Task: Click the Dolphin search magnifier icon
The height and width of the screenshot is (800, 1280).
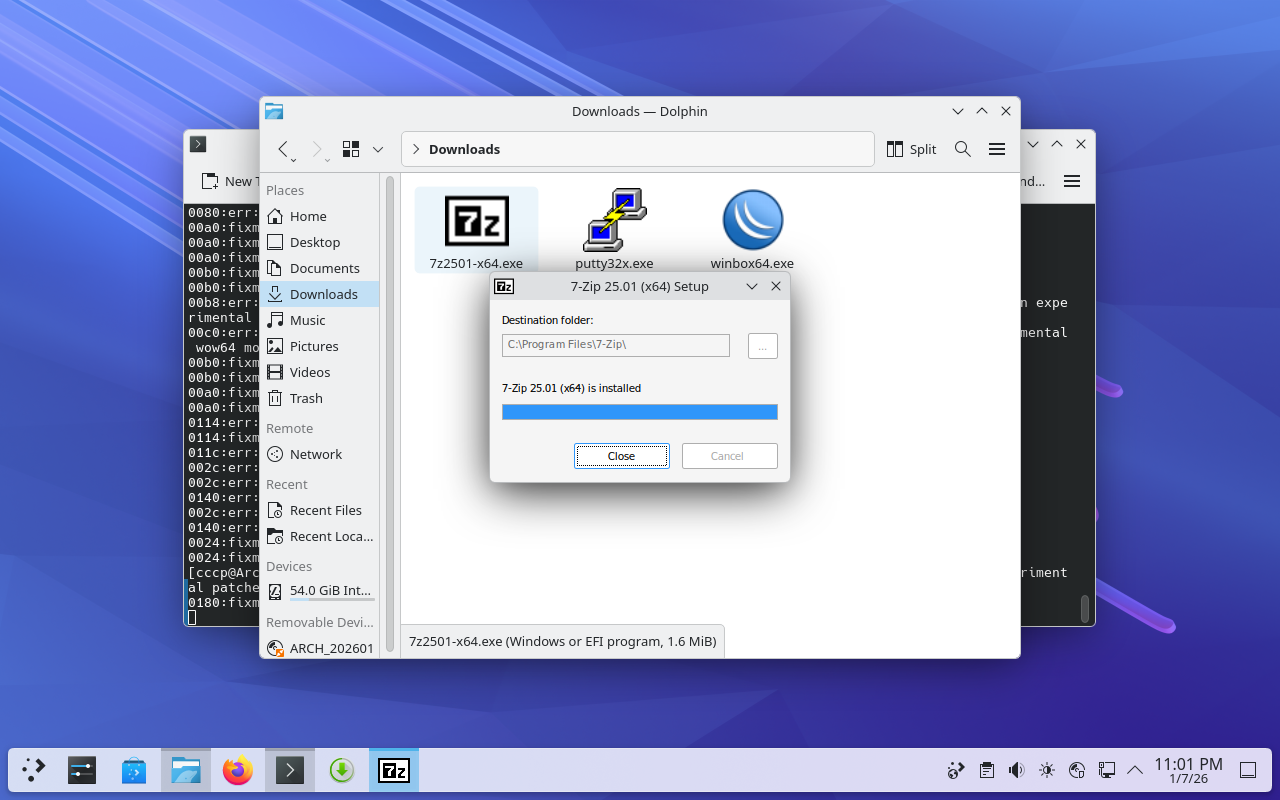Action: (x=962, y=149)
